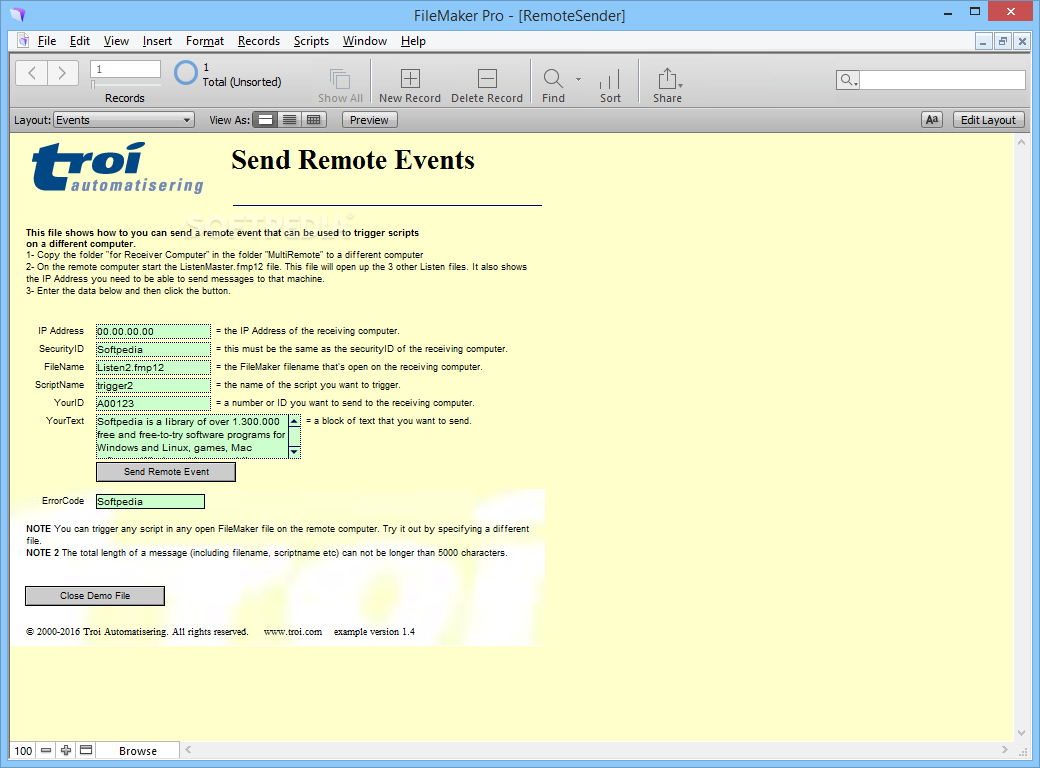Toggle the formatting bar Aa button
The width and height of the screenshot is (1040, 768).
[932, 120]
